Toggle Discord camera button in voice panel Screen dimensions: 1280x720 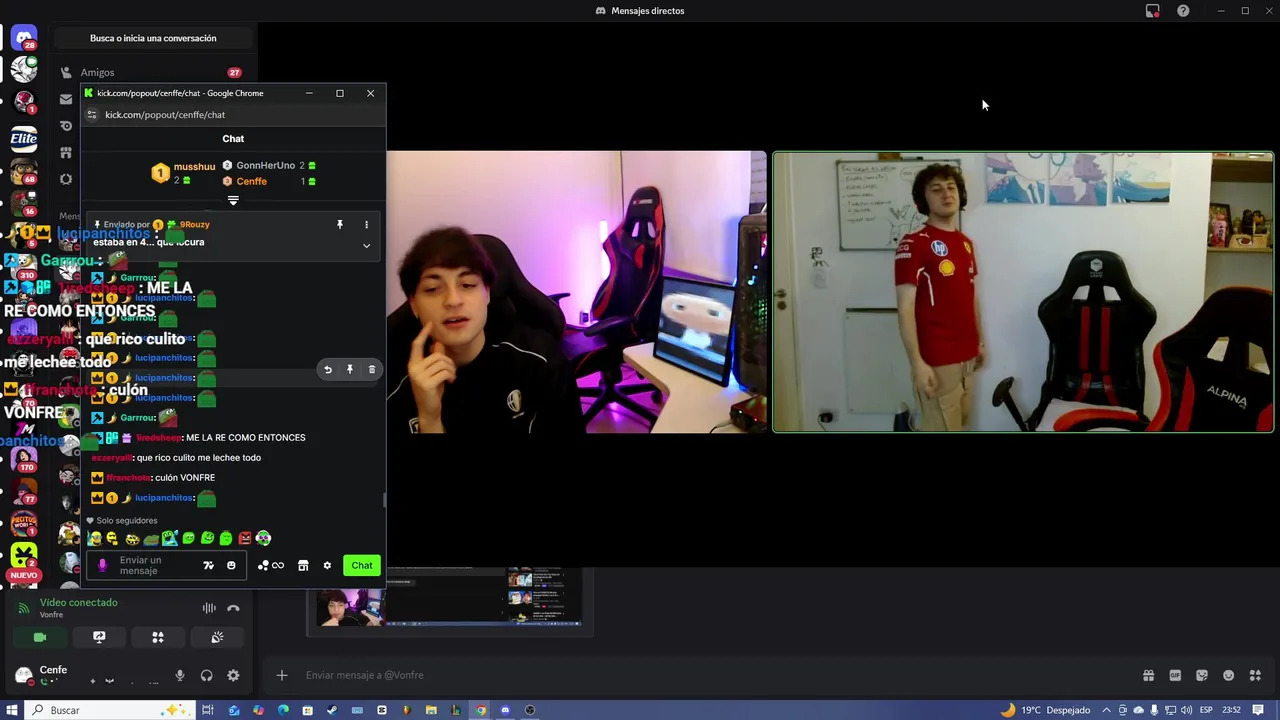40,637
